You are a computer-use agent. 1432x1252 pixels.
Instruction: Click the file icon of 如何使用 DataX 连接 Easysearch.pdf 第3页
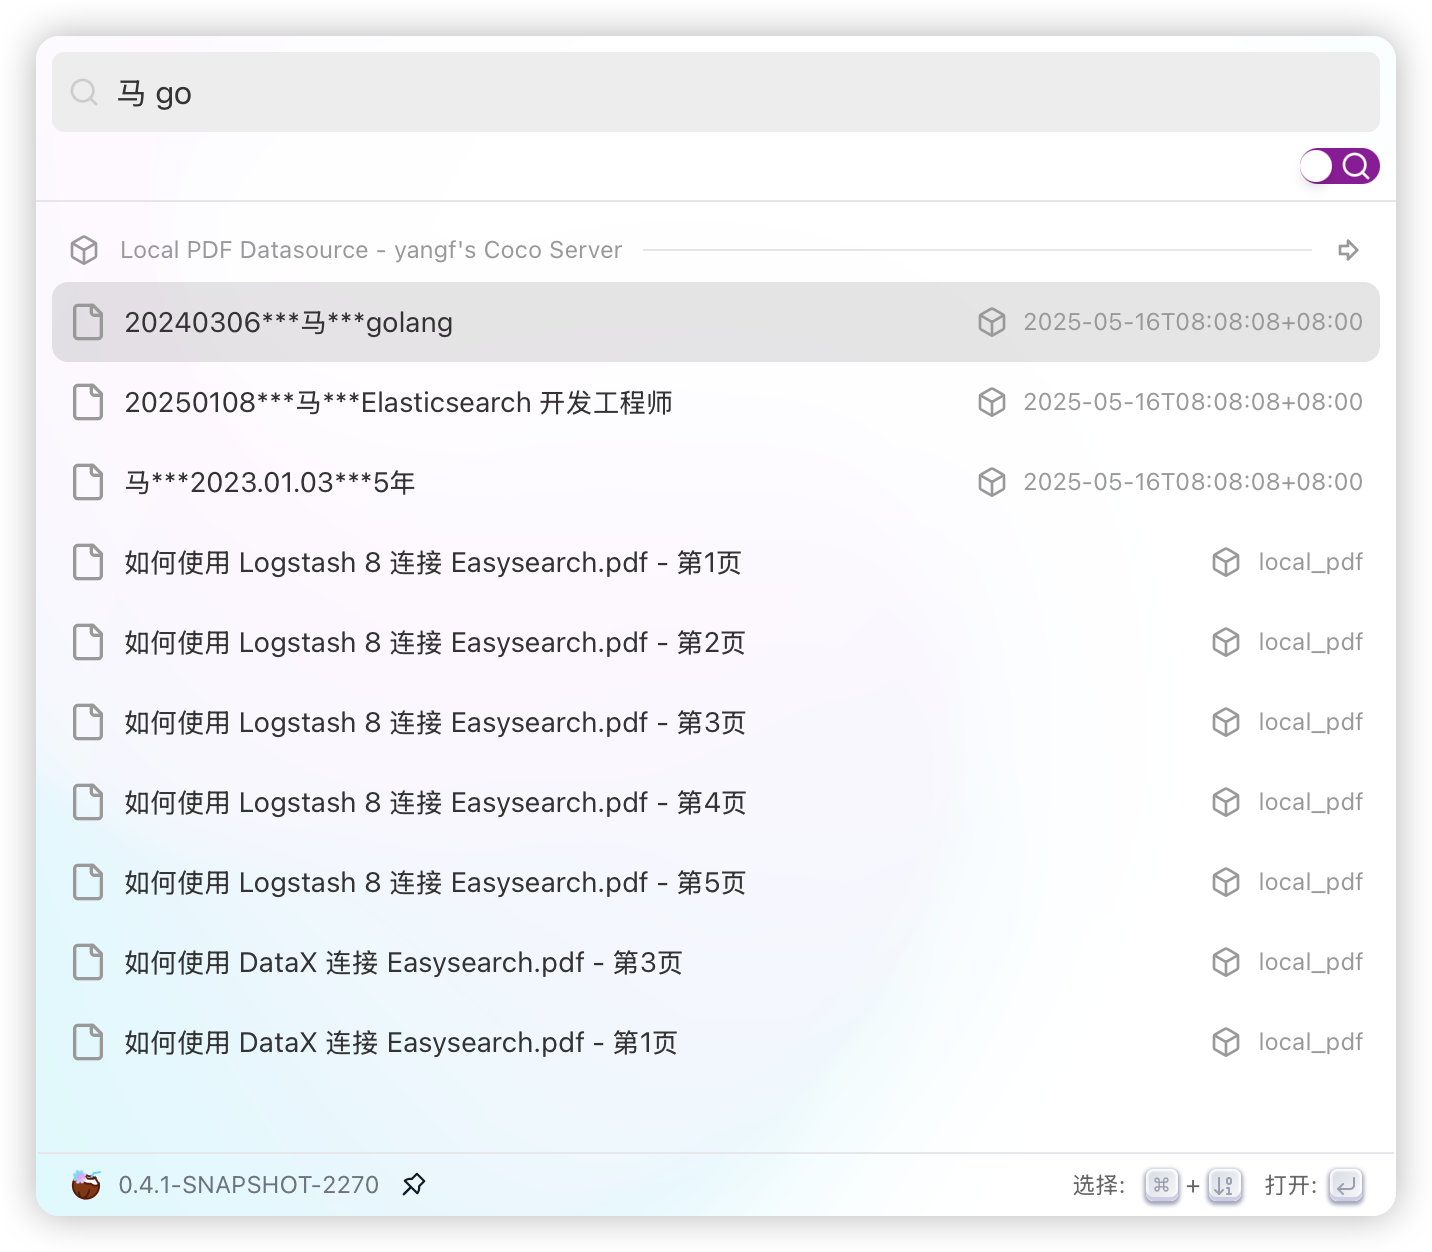click(x=87, y=962)
